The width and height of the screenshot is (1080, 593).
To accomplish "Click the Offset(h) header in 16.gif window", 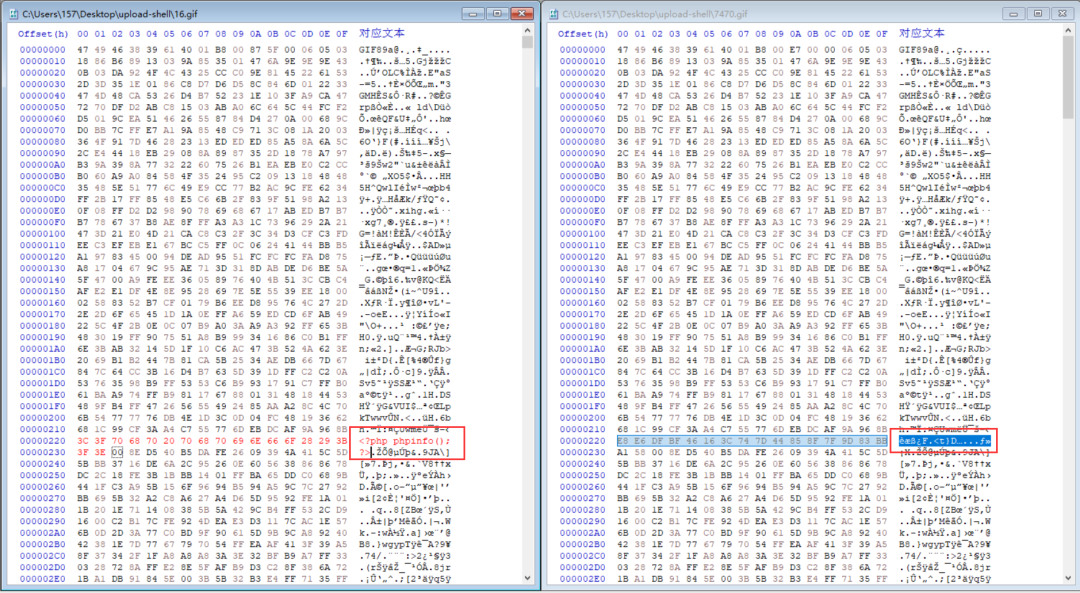I will 43,33.
